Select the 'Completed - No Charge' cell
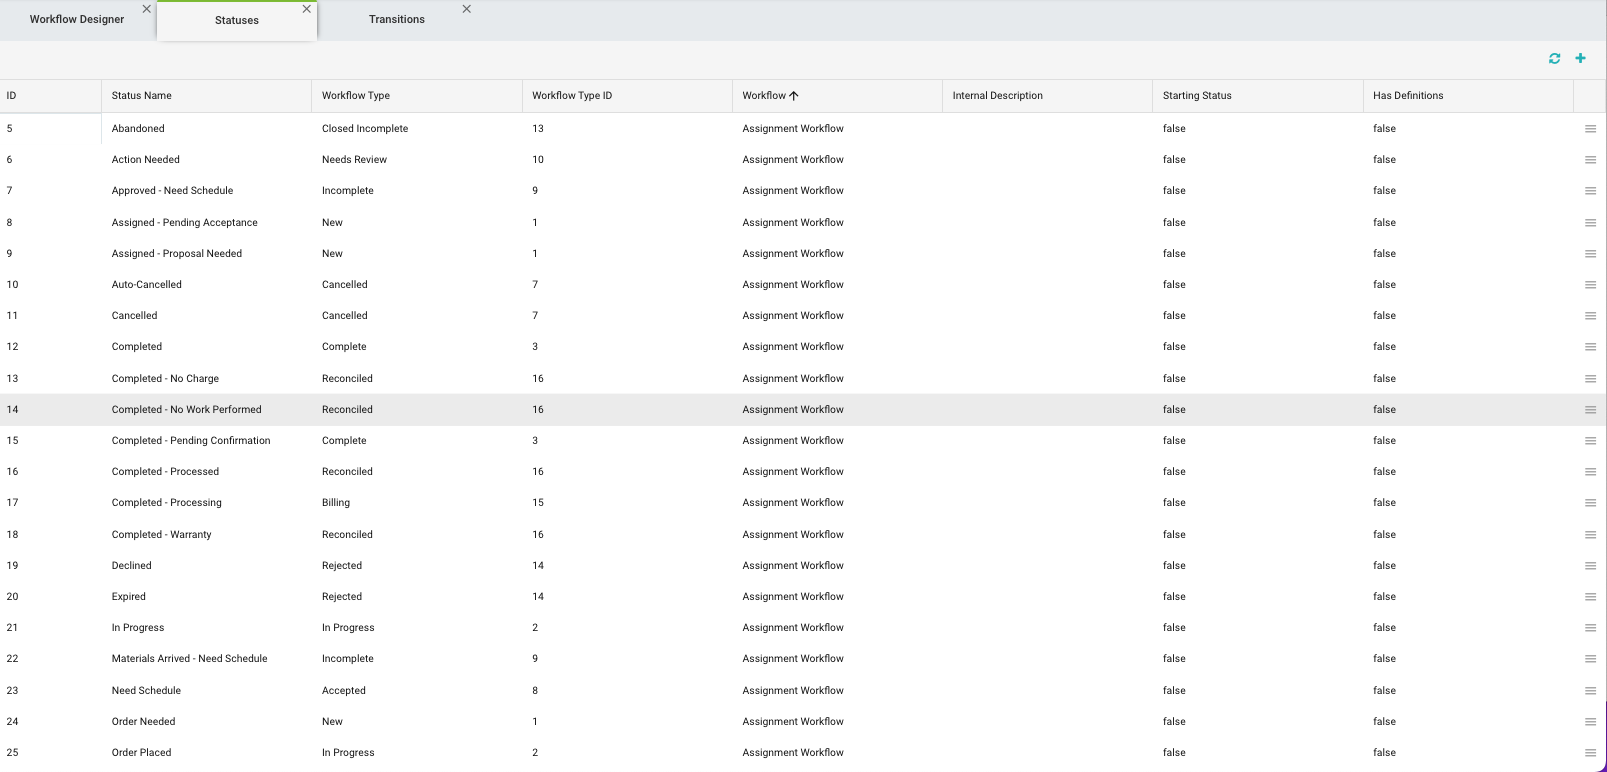 pos(206,379)
